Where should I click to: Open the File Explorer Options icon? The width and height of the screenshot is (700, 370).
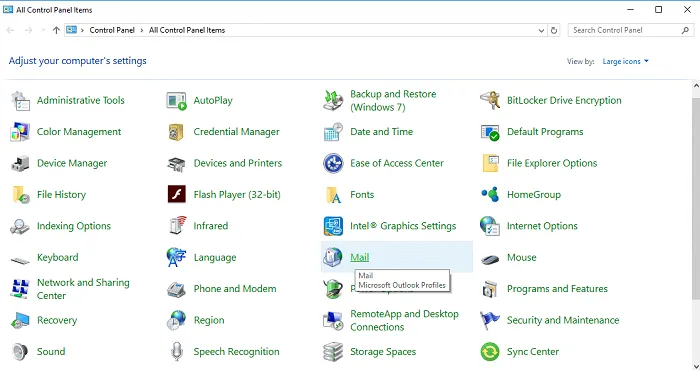(x=490, y=163)
